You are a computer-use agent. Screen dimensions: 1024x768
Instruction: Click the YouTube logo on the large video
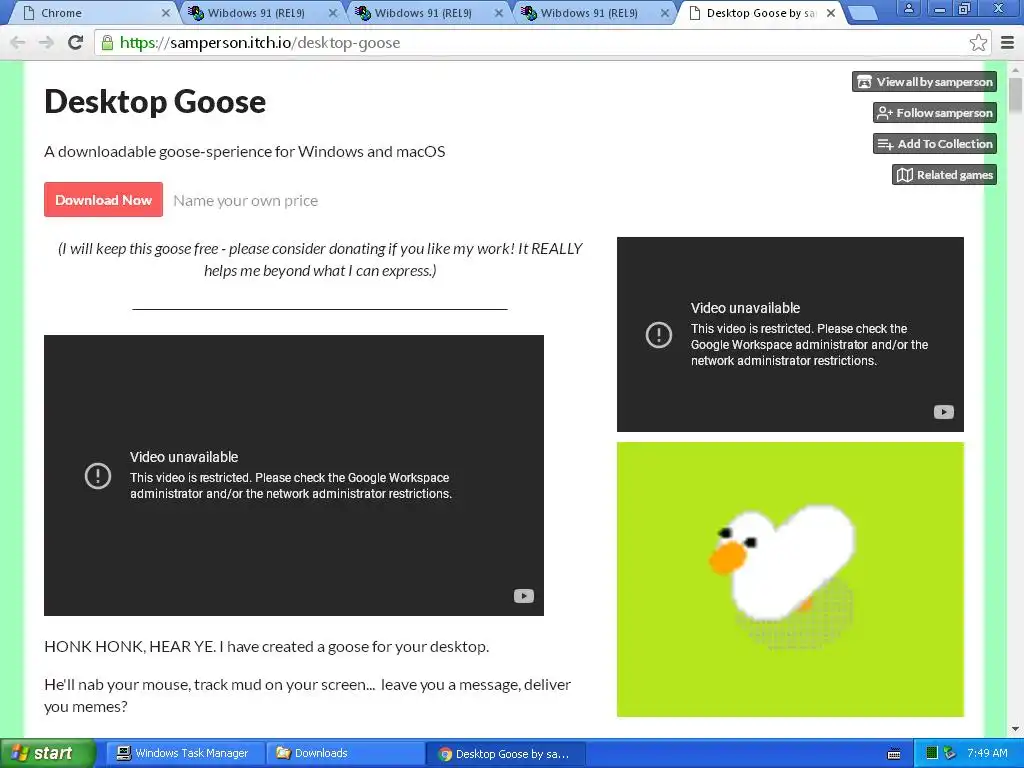[x=524, y=596]
